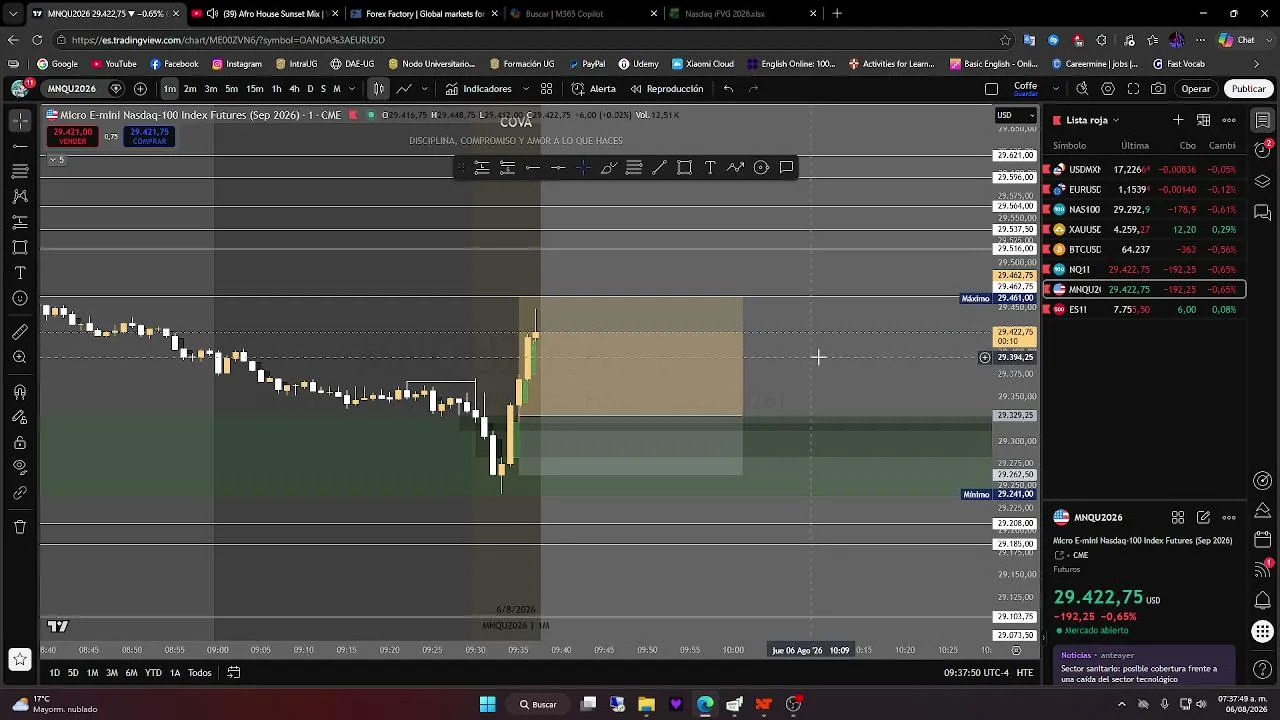Image resolution: width=1280 pixels, height=720 pixels.
Task: Select layout setup square icon
Action: [991, 89]
